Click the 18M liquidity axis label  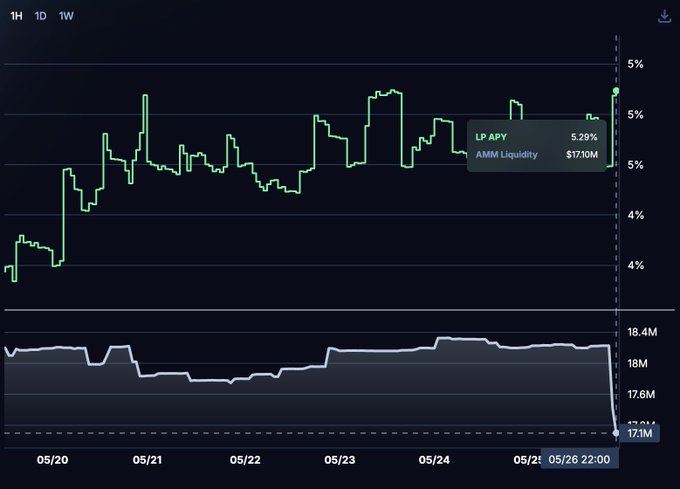[638, 363]
